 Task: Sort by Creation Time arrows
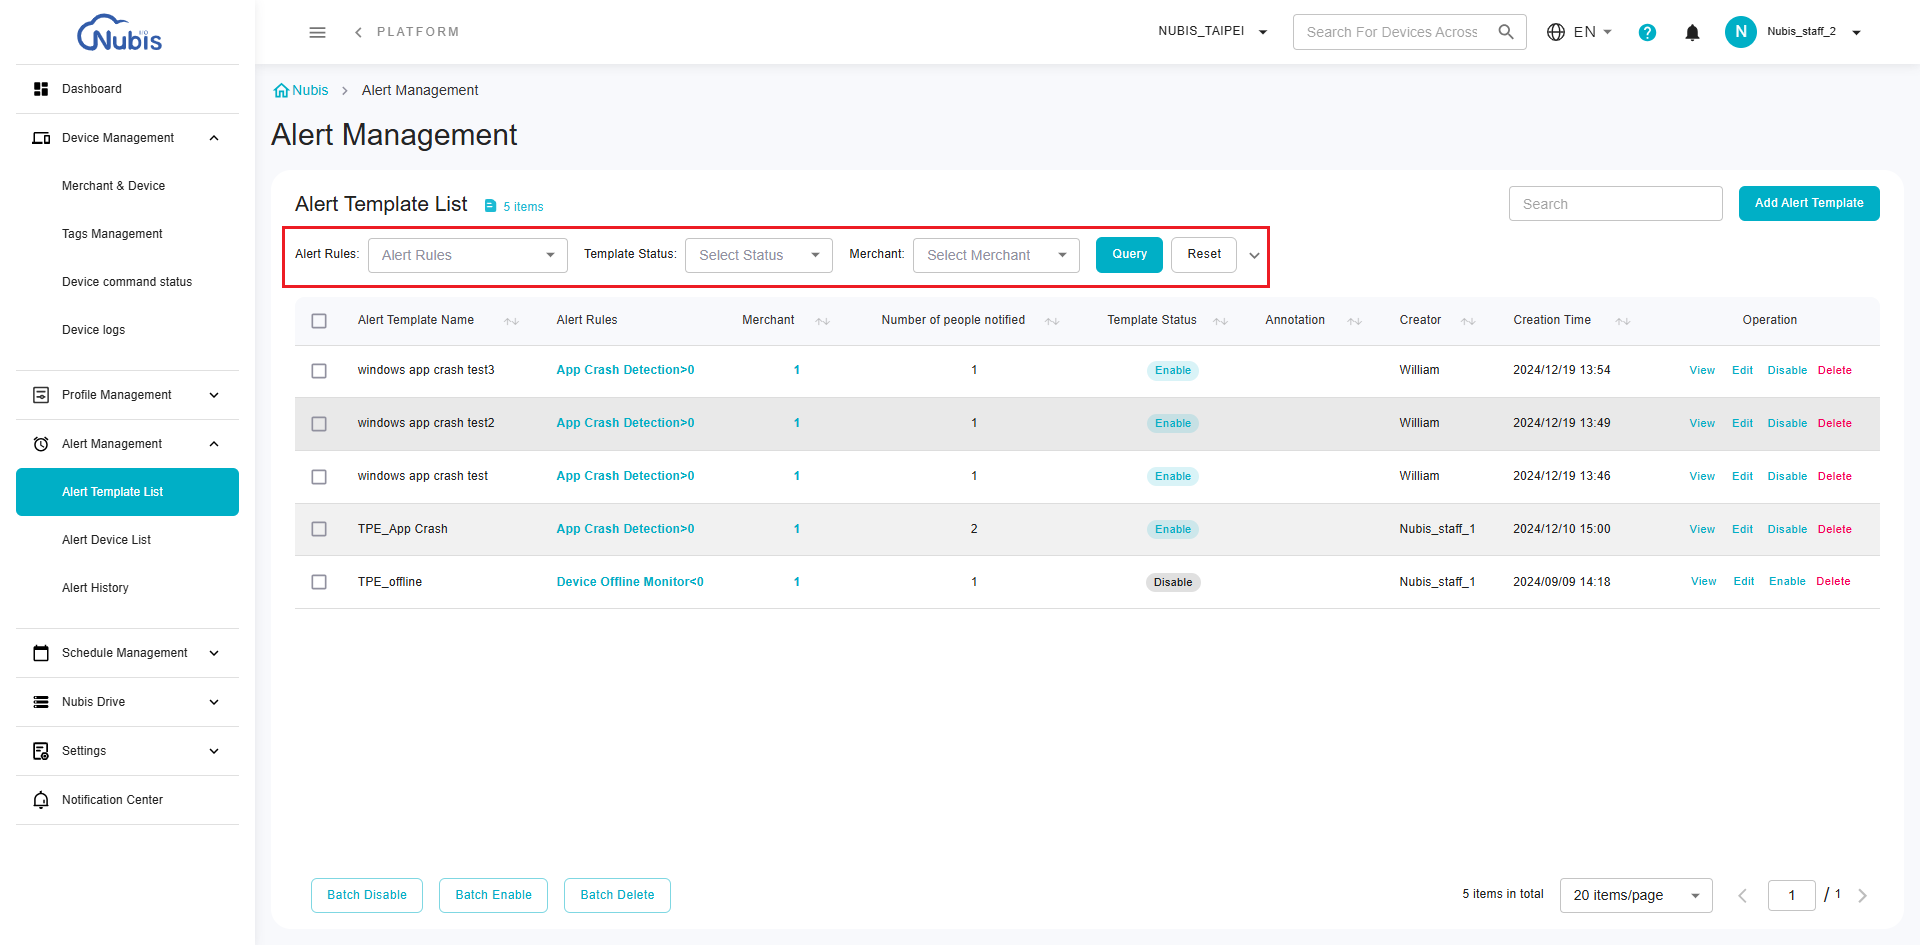pyautogui.click(x=1623, y=321)
